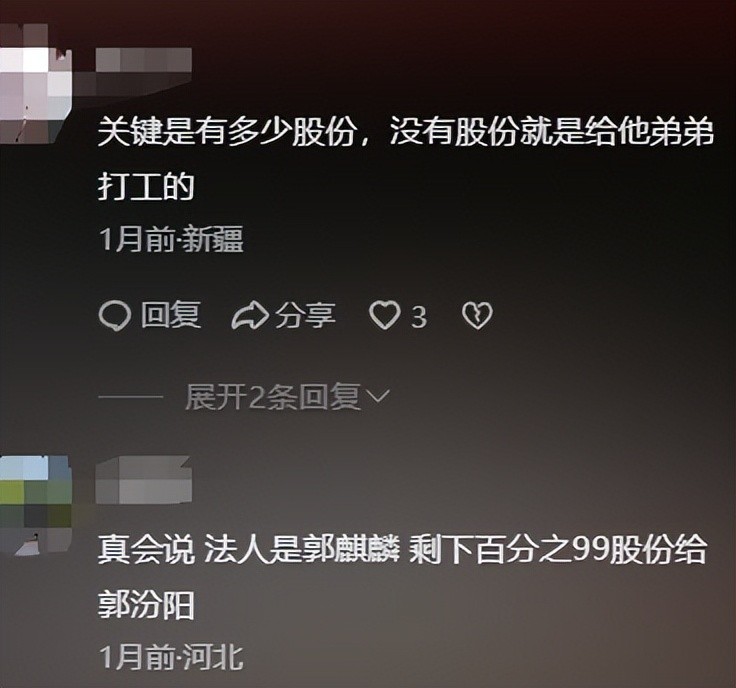Screen dimensions: 736x688
Task: Click the chevron after 展开2条回复
Action: 377,397
